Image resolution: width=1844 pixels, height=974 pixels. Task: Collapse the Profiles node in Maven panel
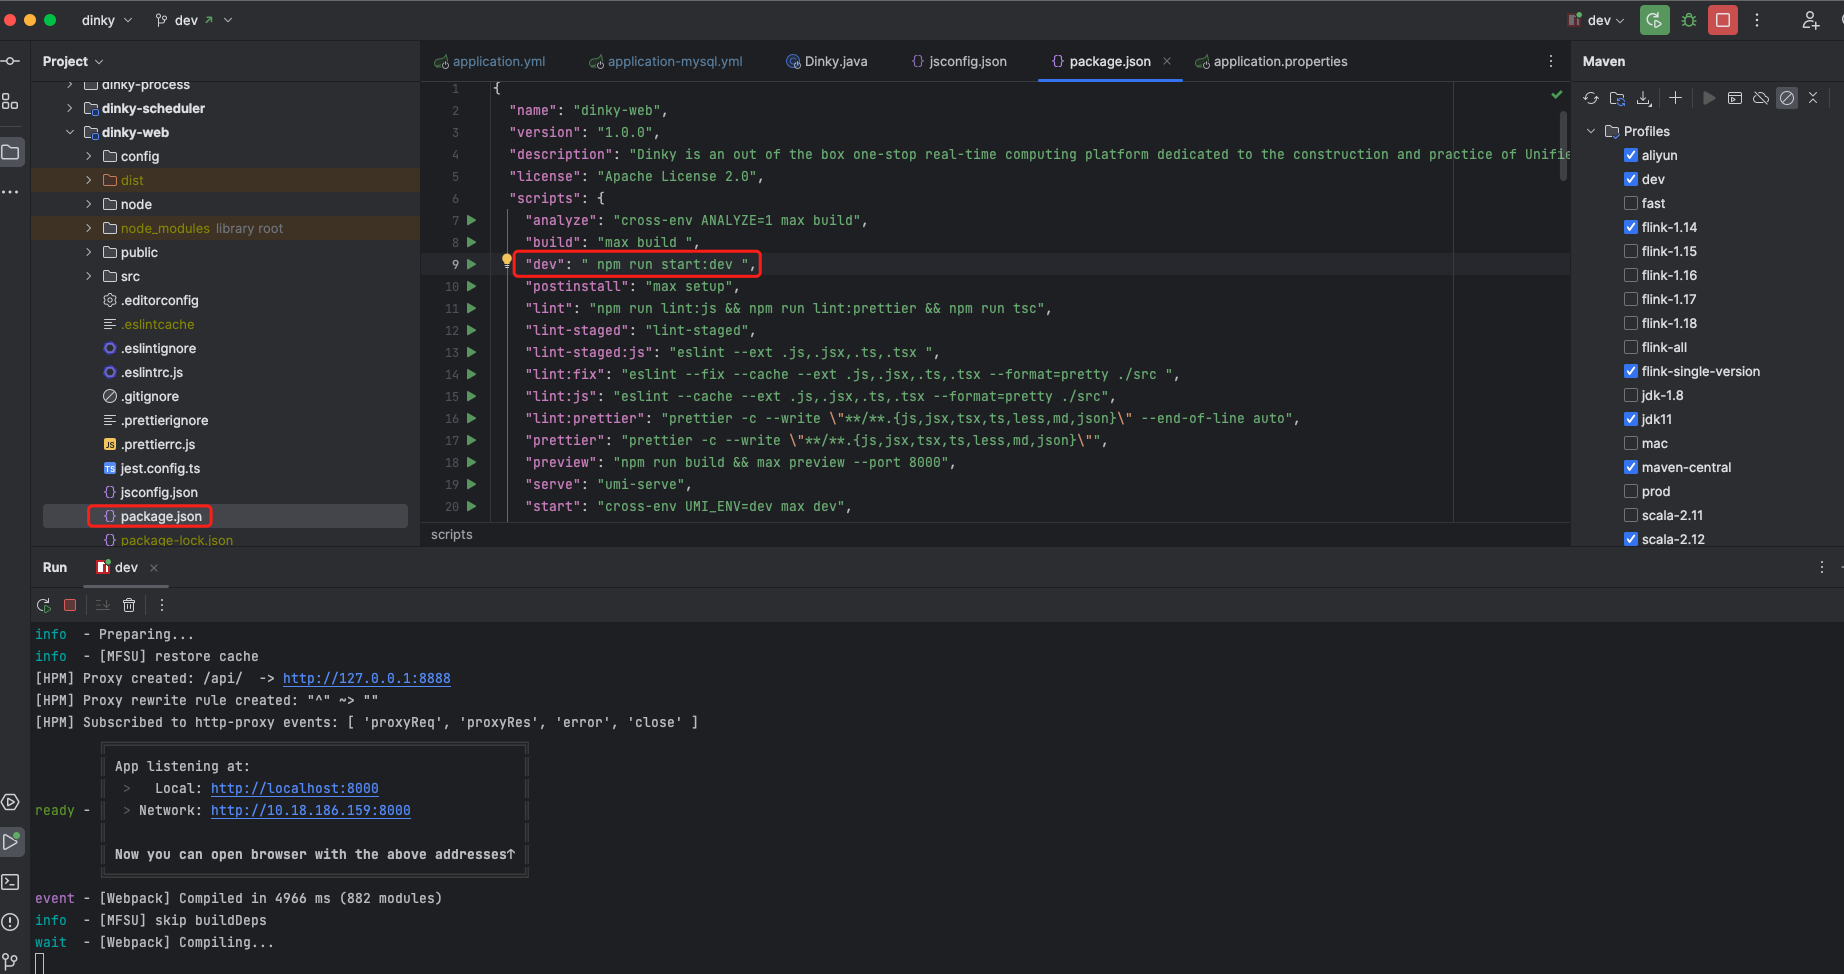pyautogui.click(x=1590, y=130)
